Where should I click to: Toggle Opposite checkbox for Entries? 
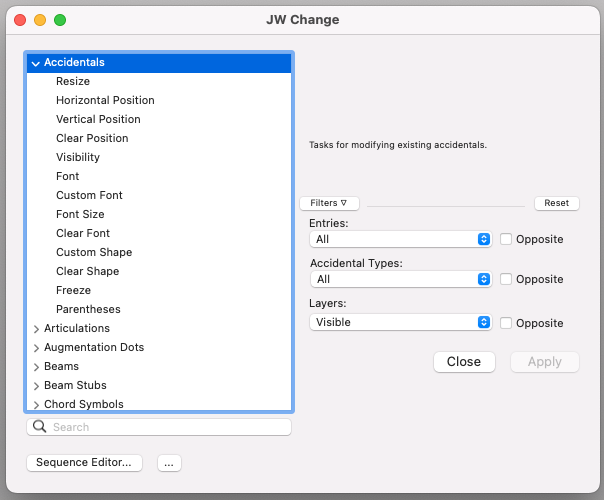pos(505,239)
